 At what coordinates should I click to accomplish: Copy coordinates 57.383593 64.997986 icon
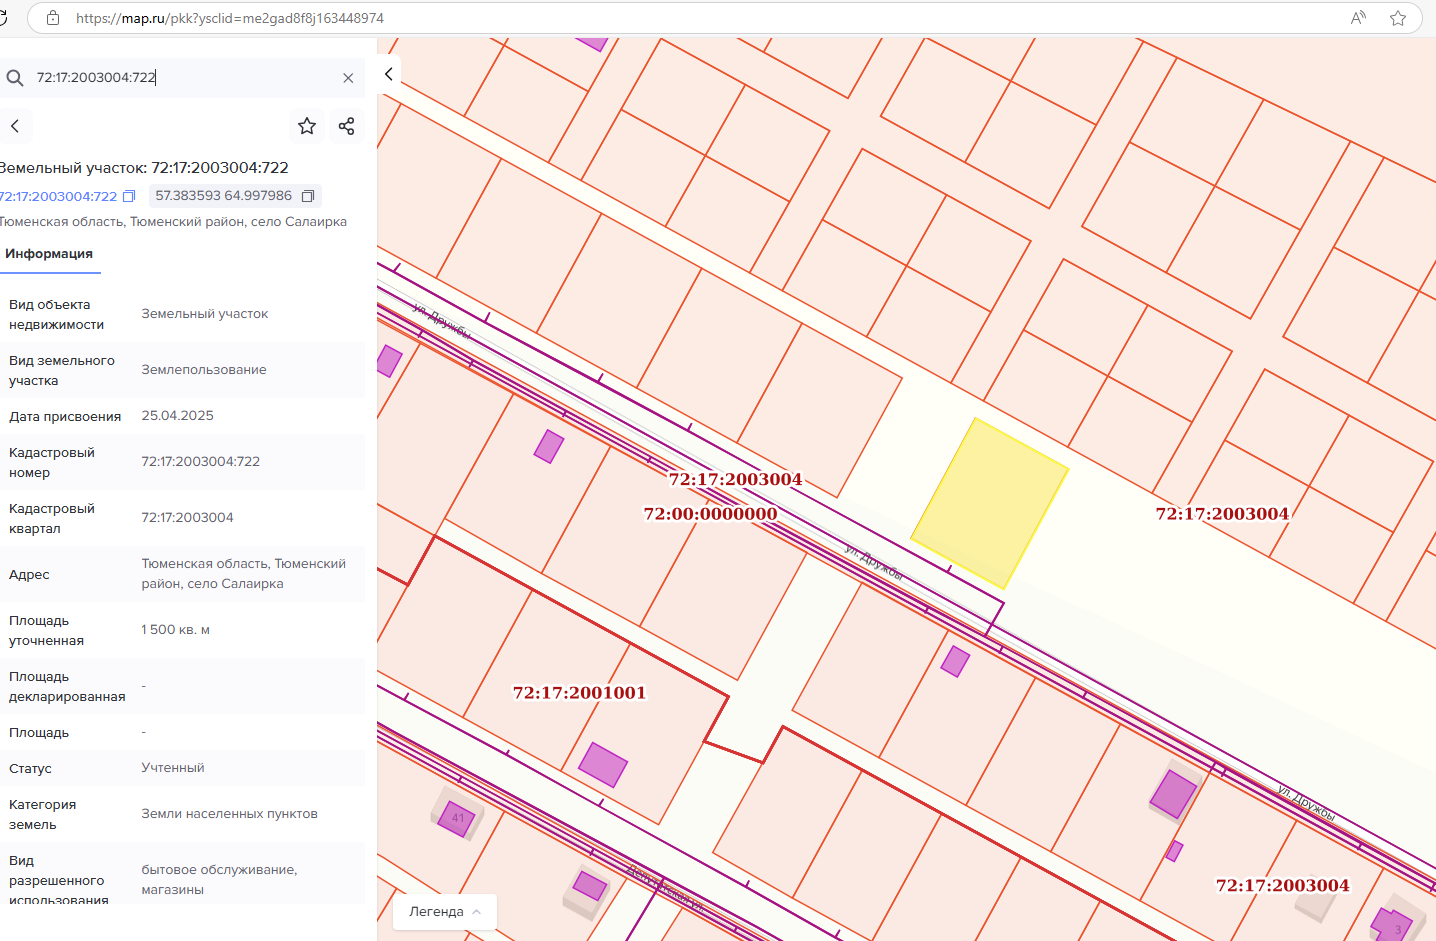(308, 196)
